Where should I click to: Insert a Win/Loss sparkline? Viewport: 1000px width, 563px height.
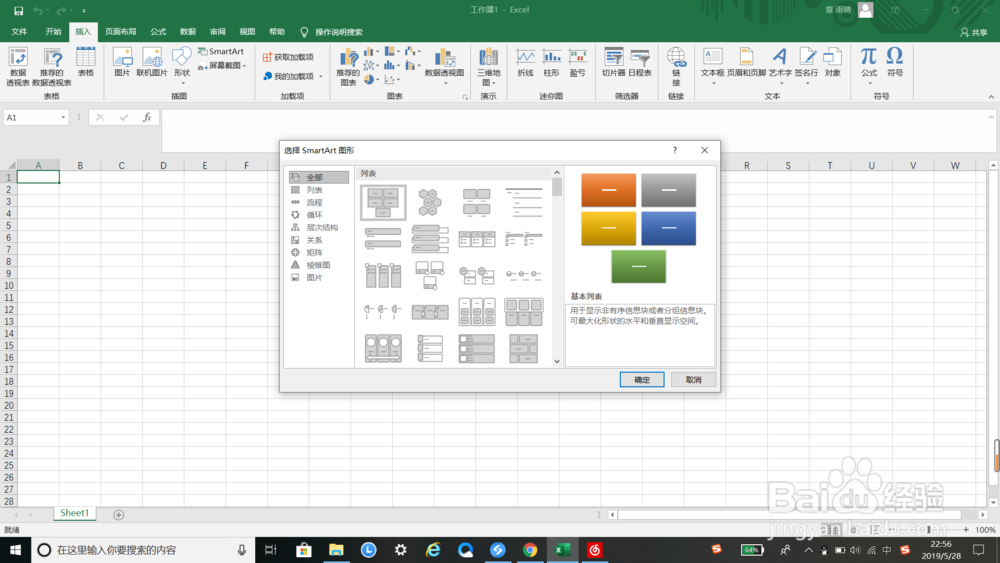pos(578,62)
